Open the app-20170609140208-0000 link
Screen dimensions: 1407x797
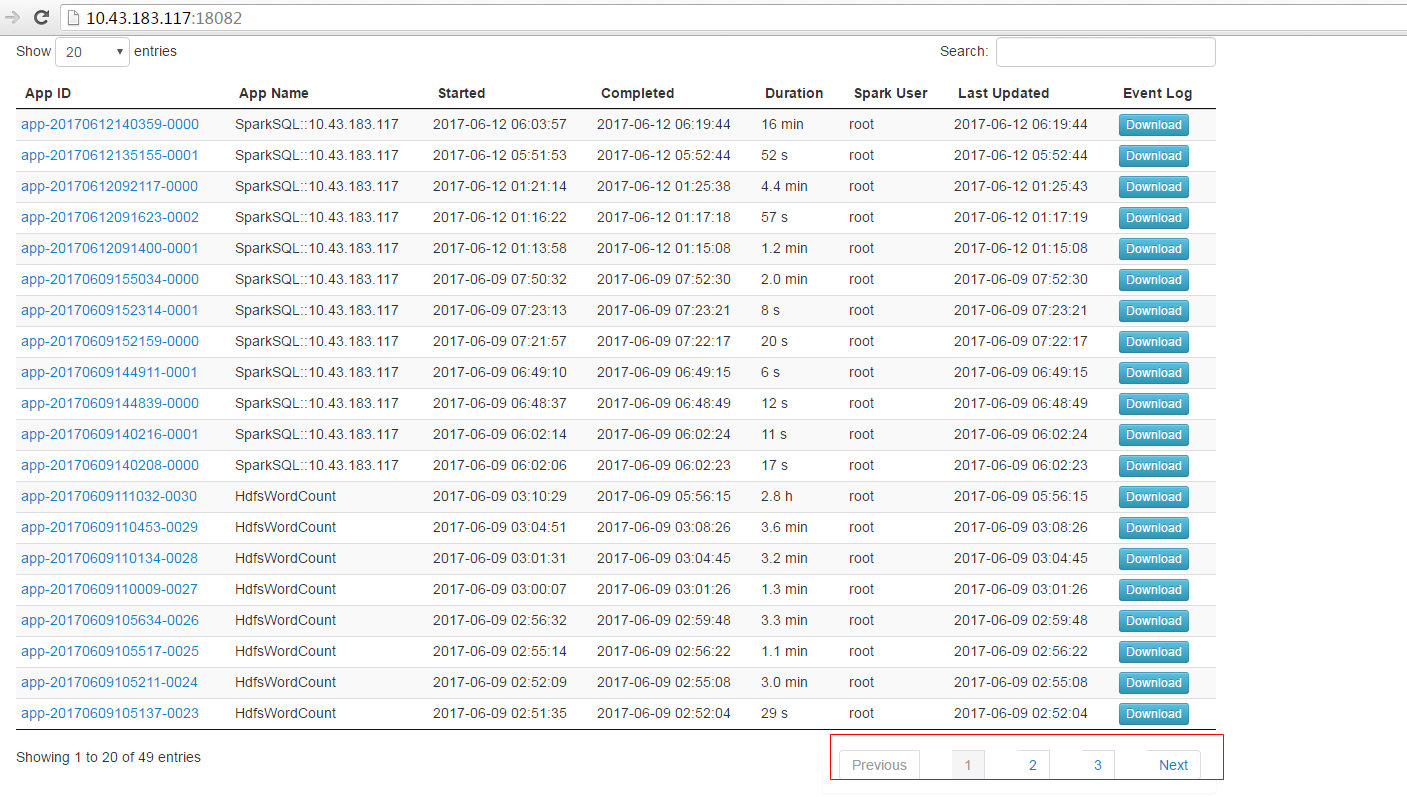[110, 465]
